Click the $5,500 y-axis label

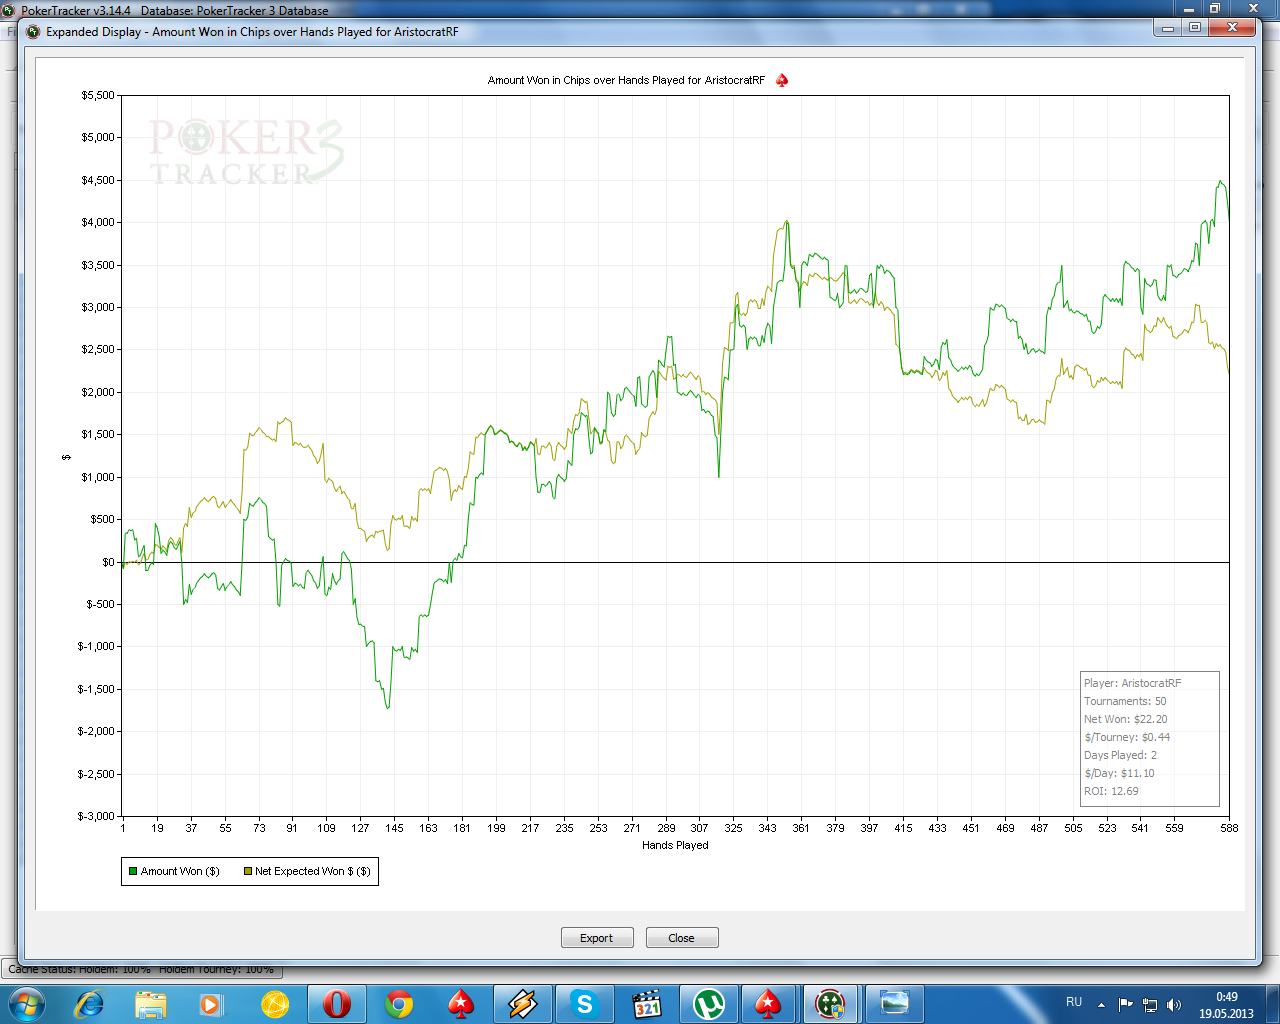click(x=98, y=96)
